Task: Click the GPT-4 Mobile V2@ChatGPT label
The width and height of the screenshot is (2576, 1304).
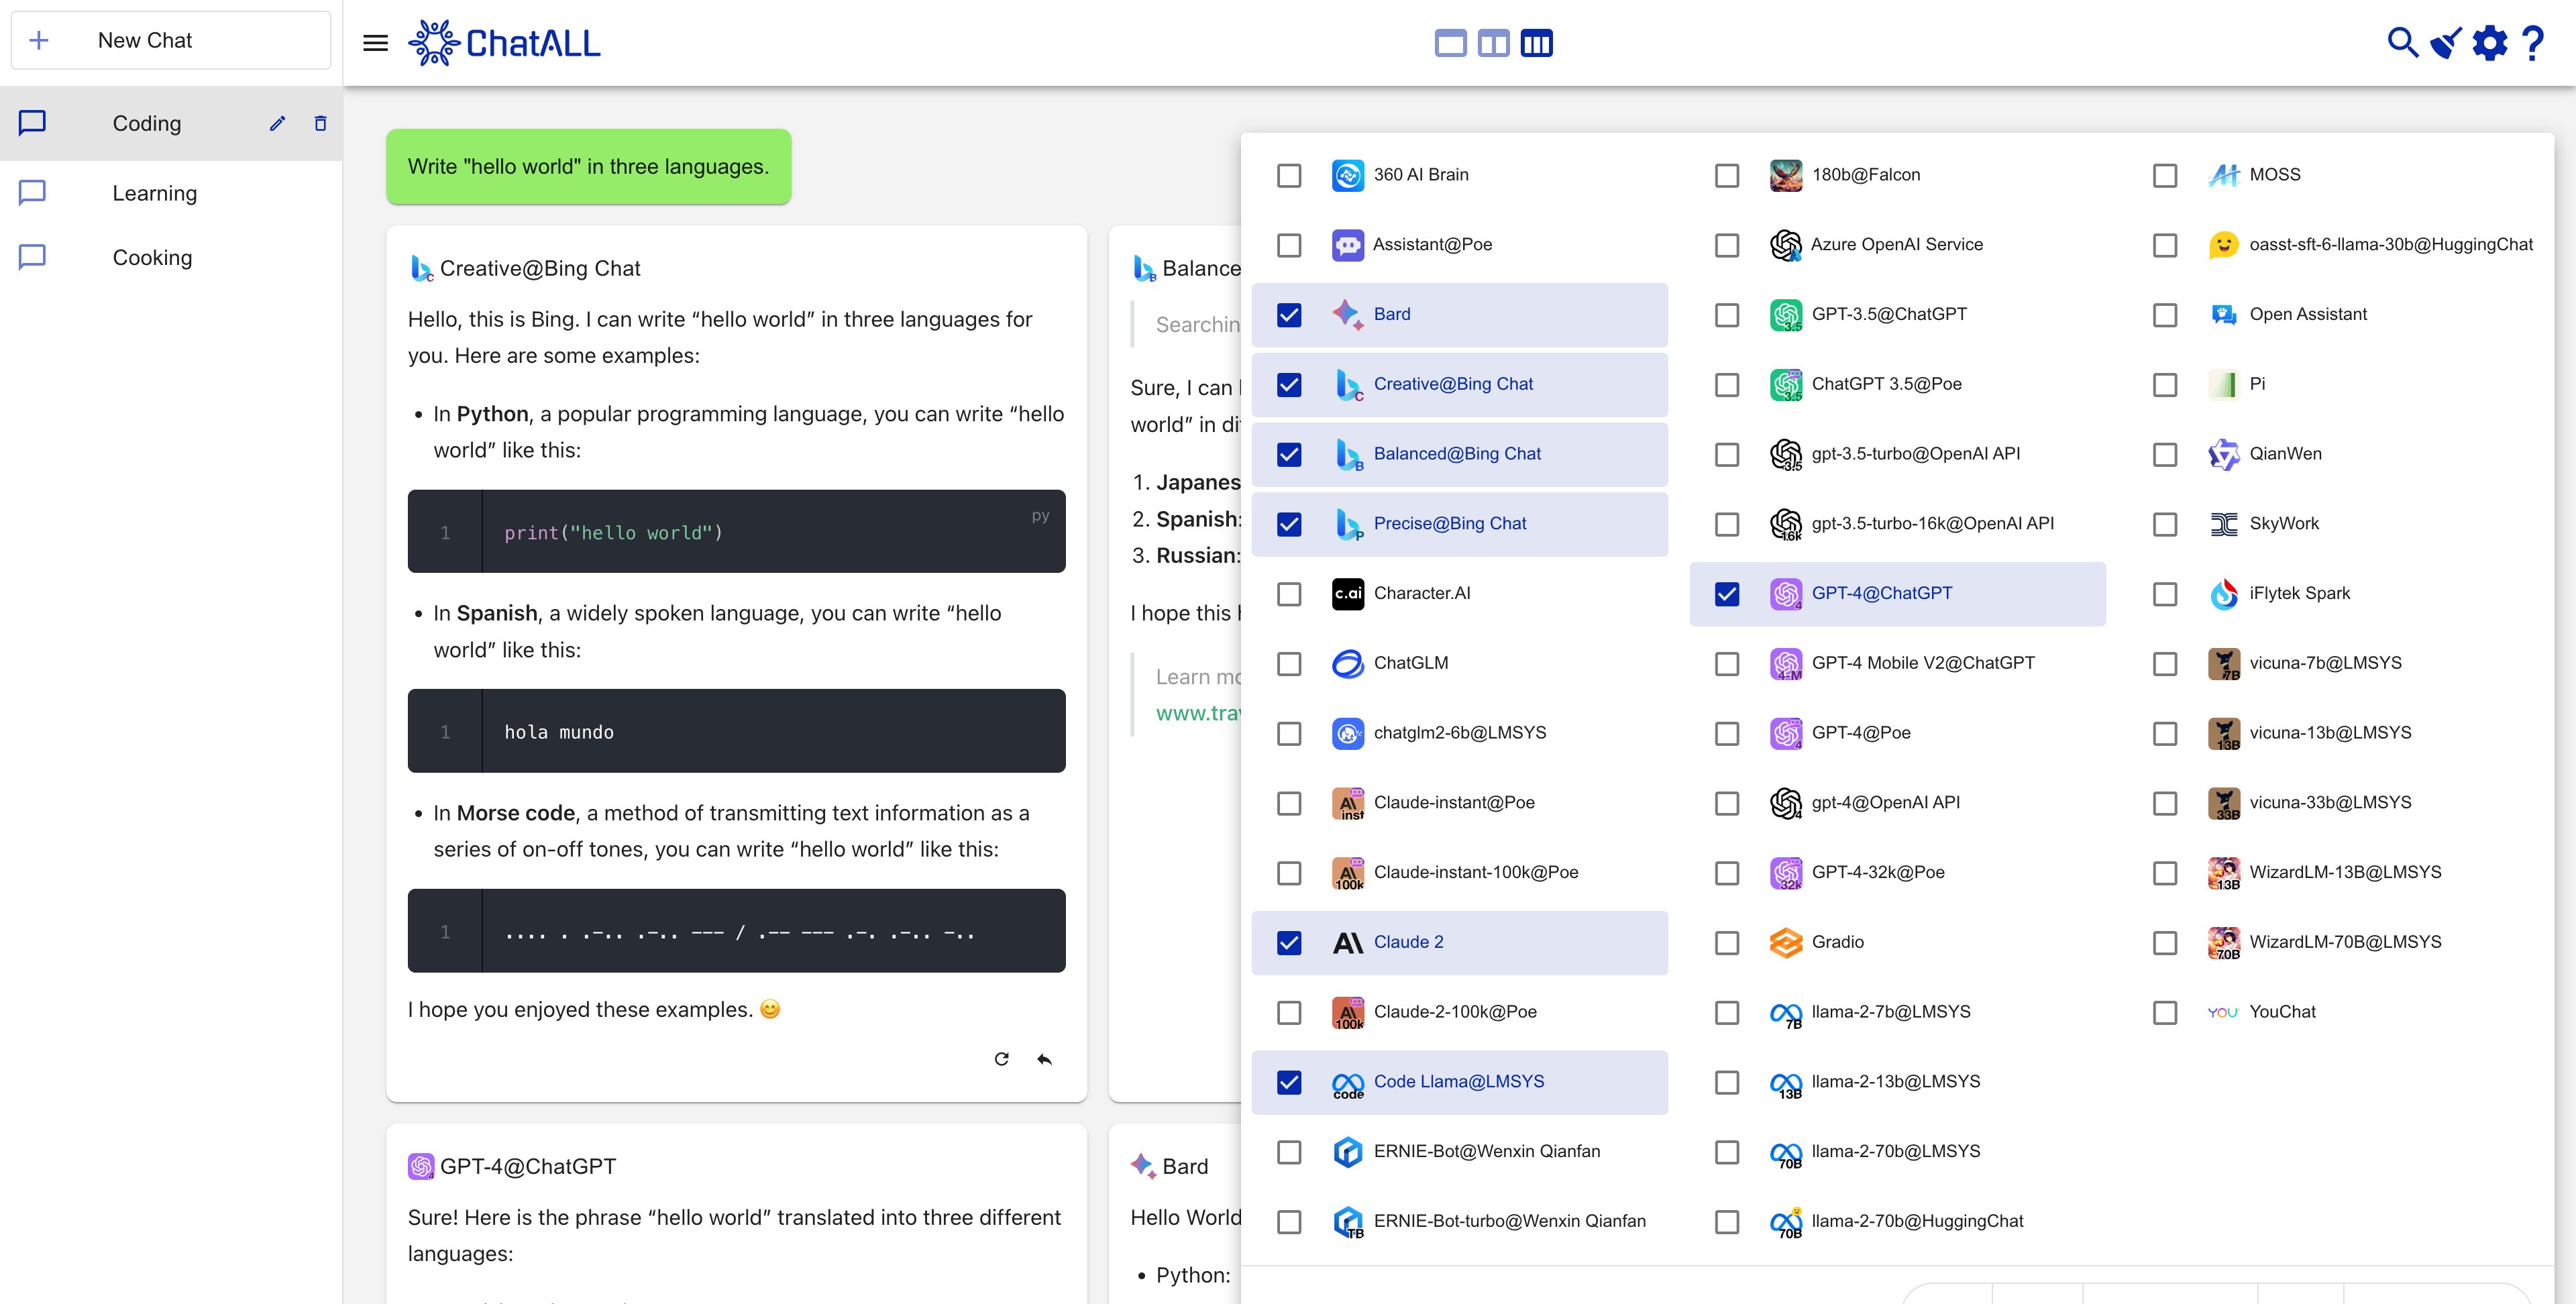Action: tap(1922, 663)
